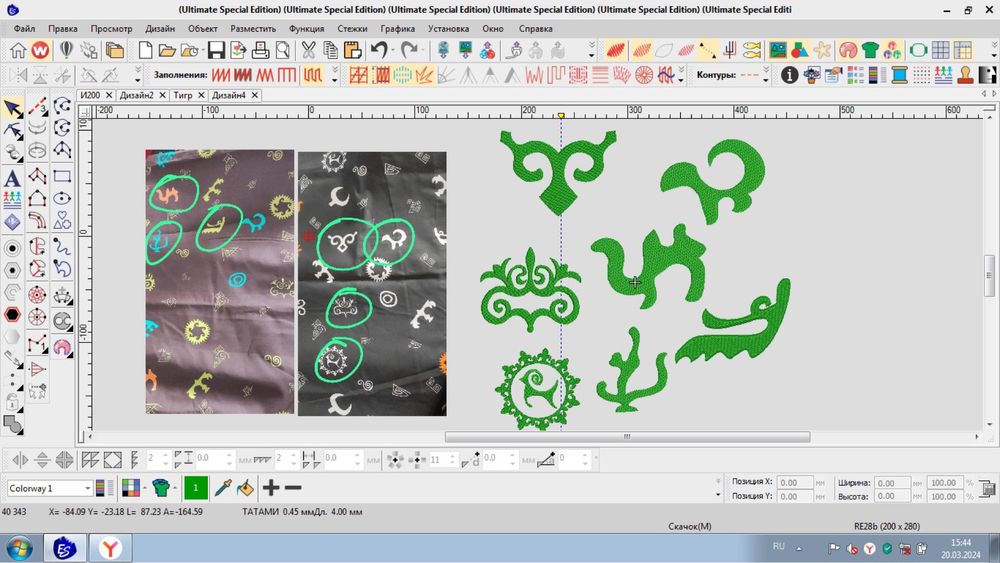
Task: Click the green T-shirt garment icon
Action: pos(871,50)
